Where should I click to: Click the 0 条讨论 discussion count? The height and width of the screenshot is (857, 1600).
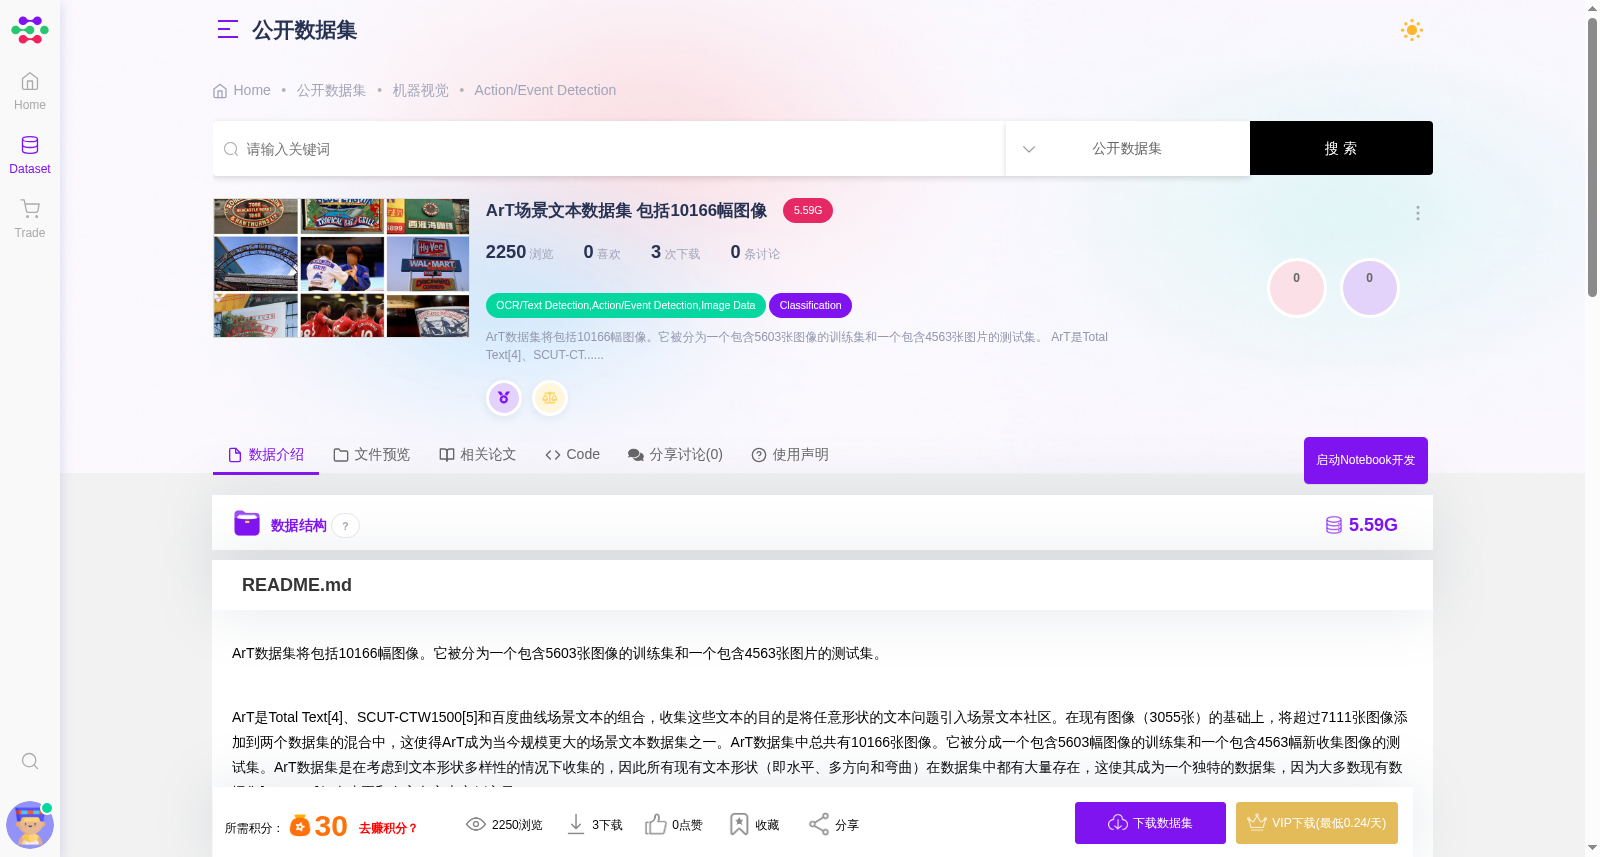755,253
